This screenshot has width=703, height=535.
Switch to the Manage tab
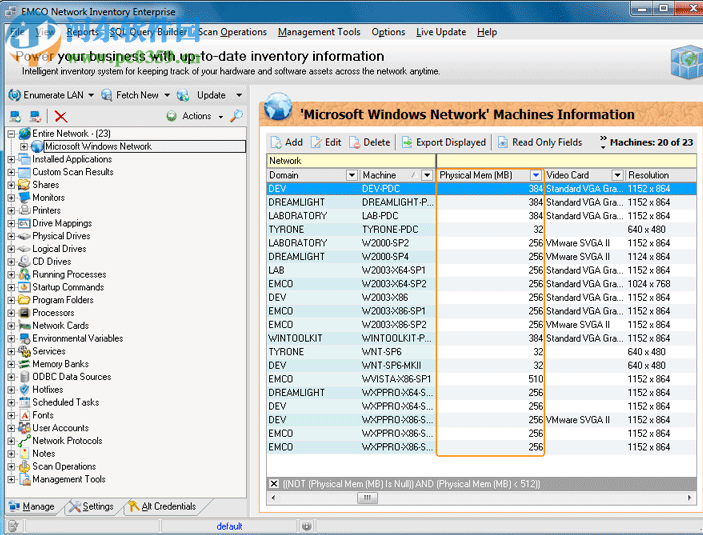point(32,506)
